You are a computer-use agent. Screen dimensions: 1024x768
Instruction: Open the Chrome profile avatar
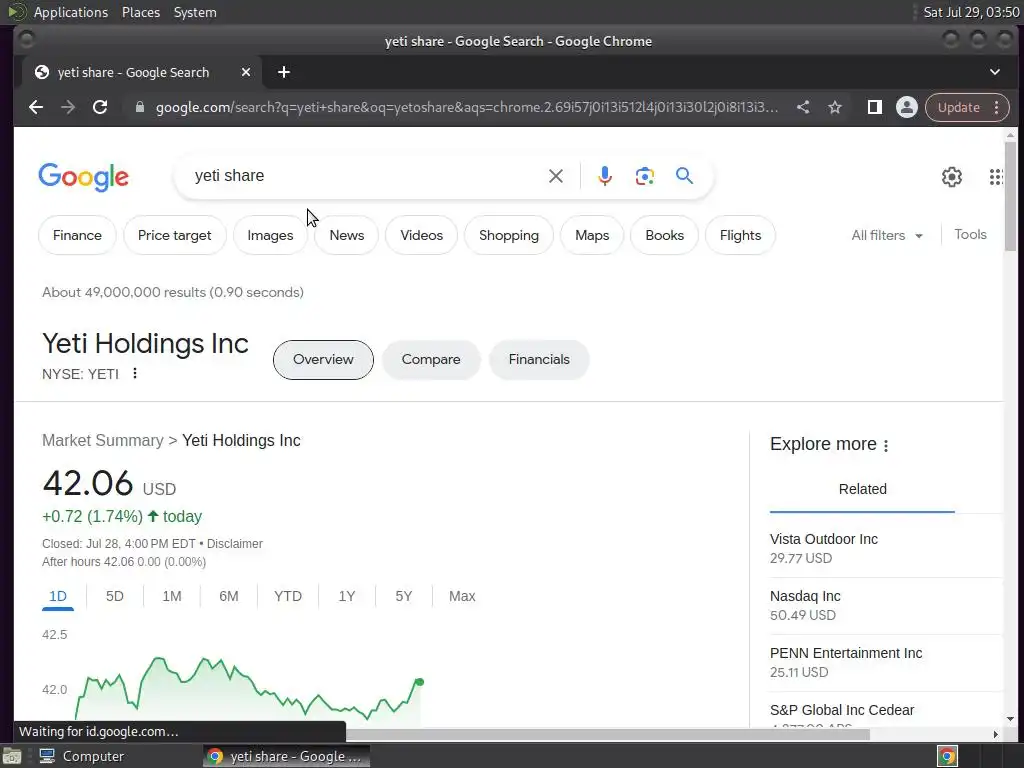point(906,107)
